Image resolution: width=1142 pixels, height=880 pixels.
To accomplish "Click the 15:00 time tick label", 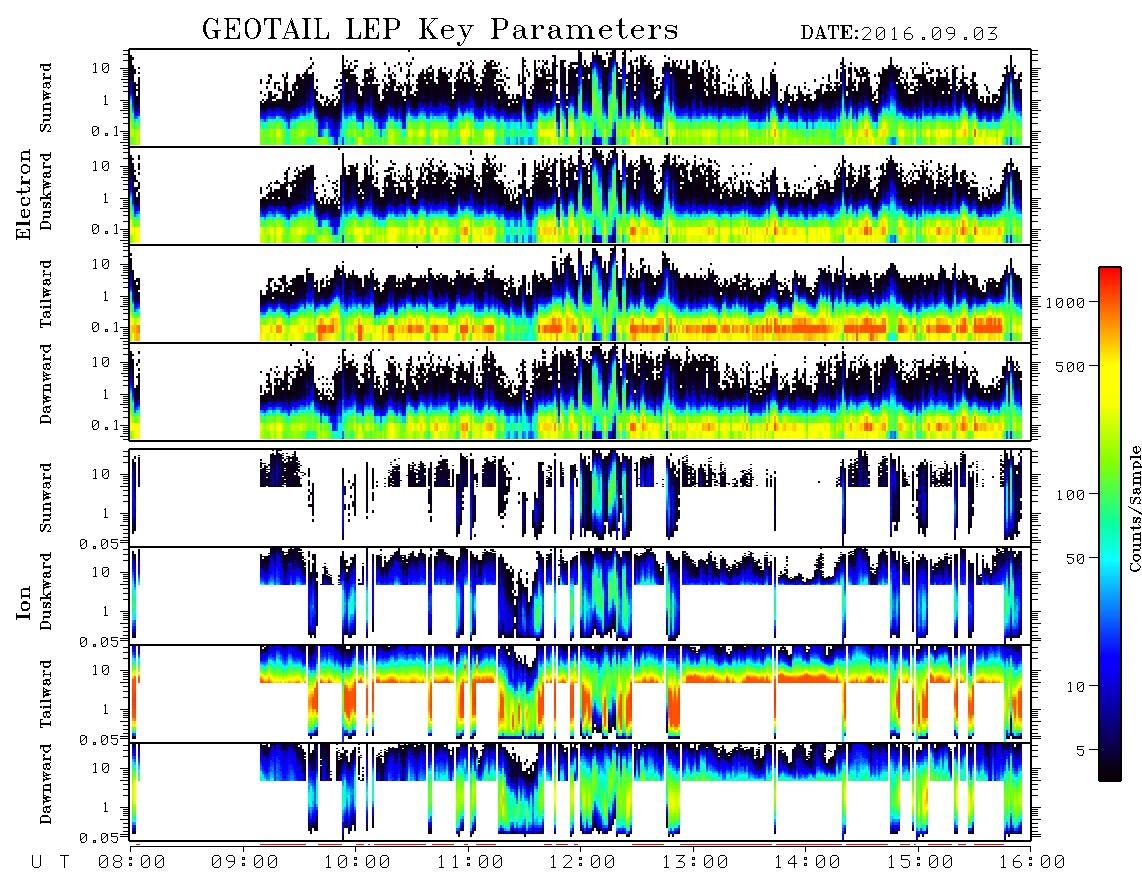I will (x=920, y=863).
